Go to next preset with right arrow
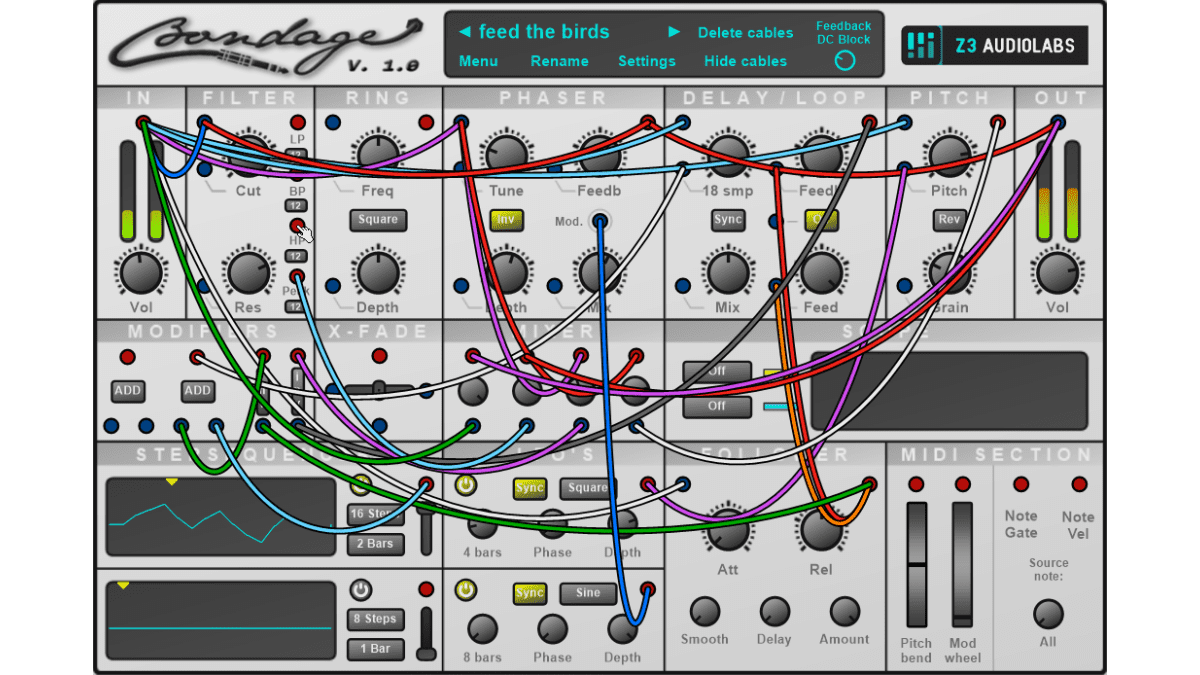Screen dimensions: 1200x675 click(674, 32)
